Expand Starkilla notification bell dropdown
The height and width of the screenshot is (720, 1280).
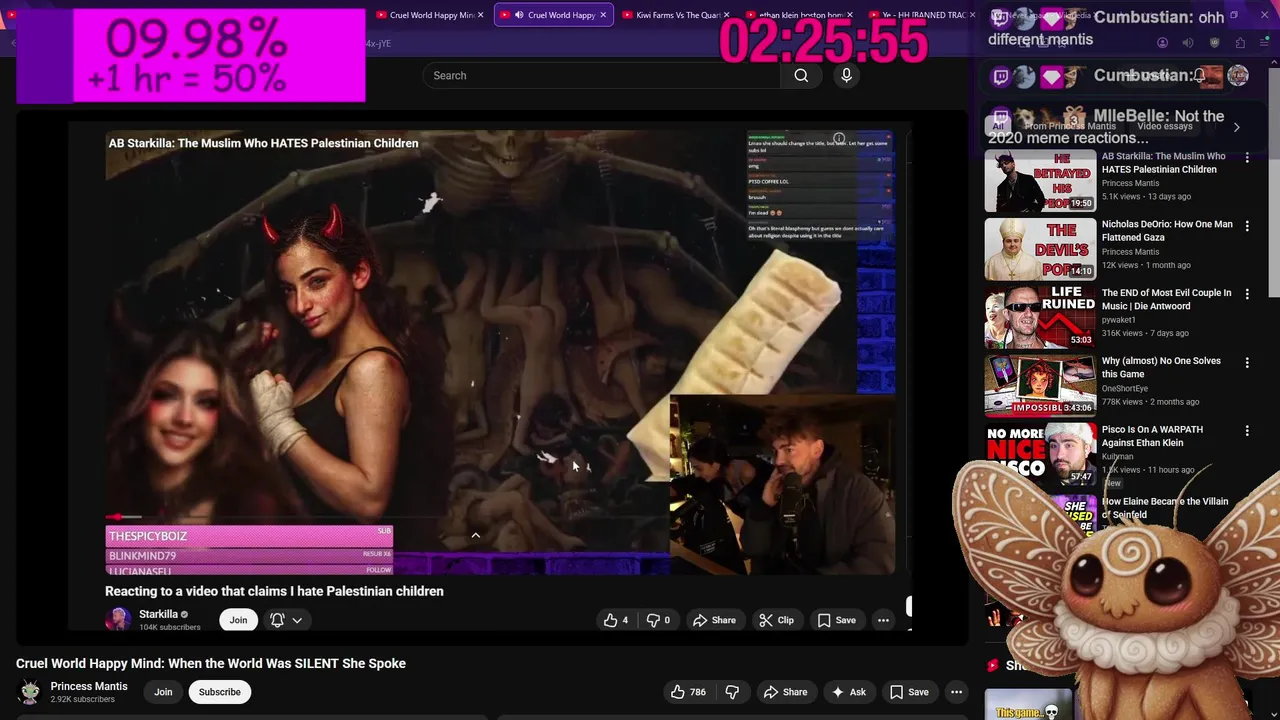(x=285, y=620)
